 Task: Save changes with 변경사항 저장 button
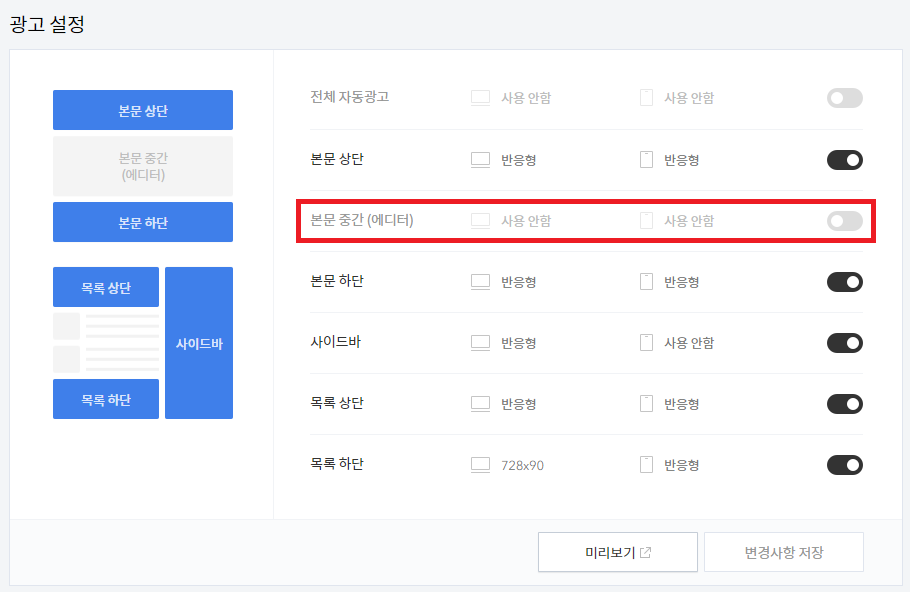pos(783,552)
